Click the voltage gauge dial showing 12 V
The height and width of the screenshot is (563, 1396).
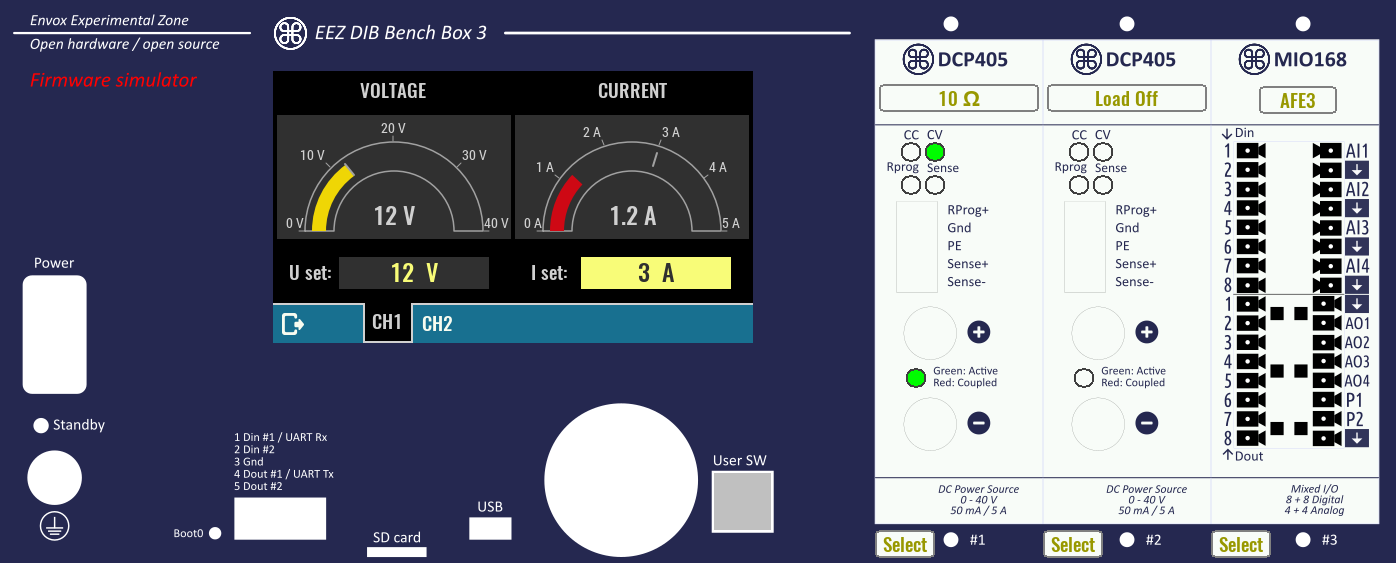(x=393, y=175)
